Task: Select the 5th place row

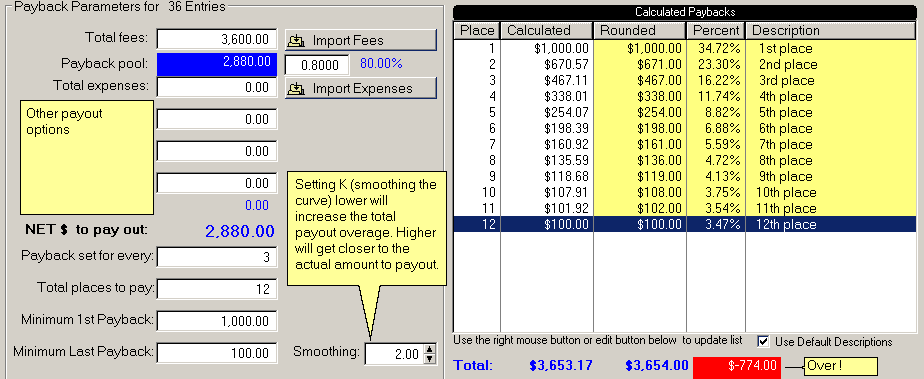Action: point(685,112)
